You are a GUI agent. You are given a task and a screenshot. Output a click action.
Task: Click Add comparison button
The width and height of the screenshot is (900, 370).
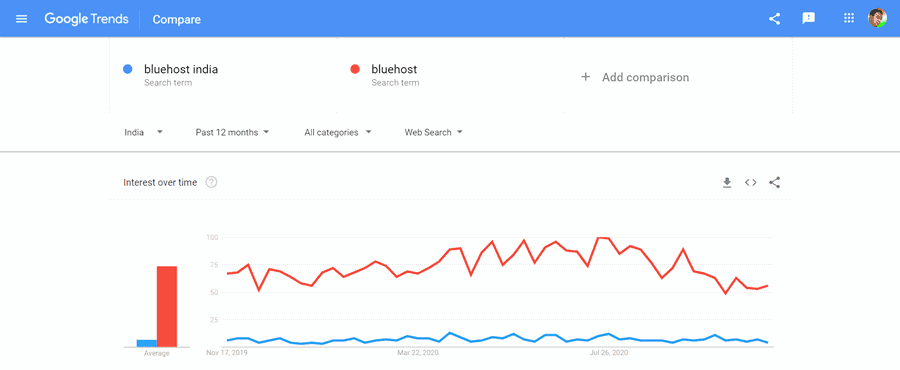tap(635, 77)
